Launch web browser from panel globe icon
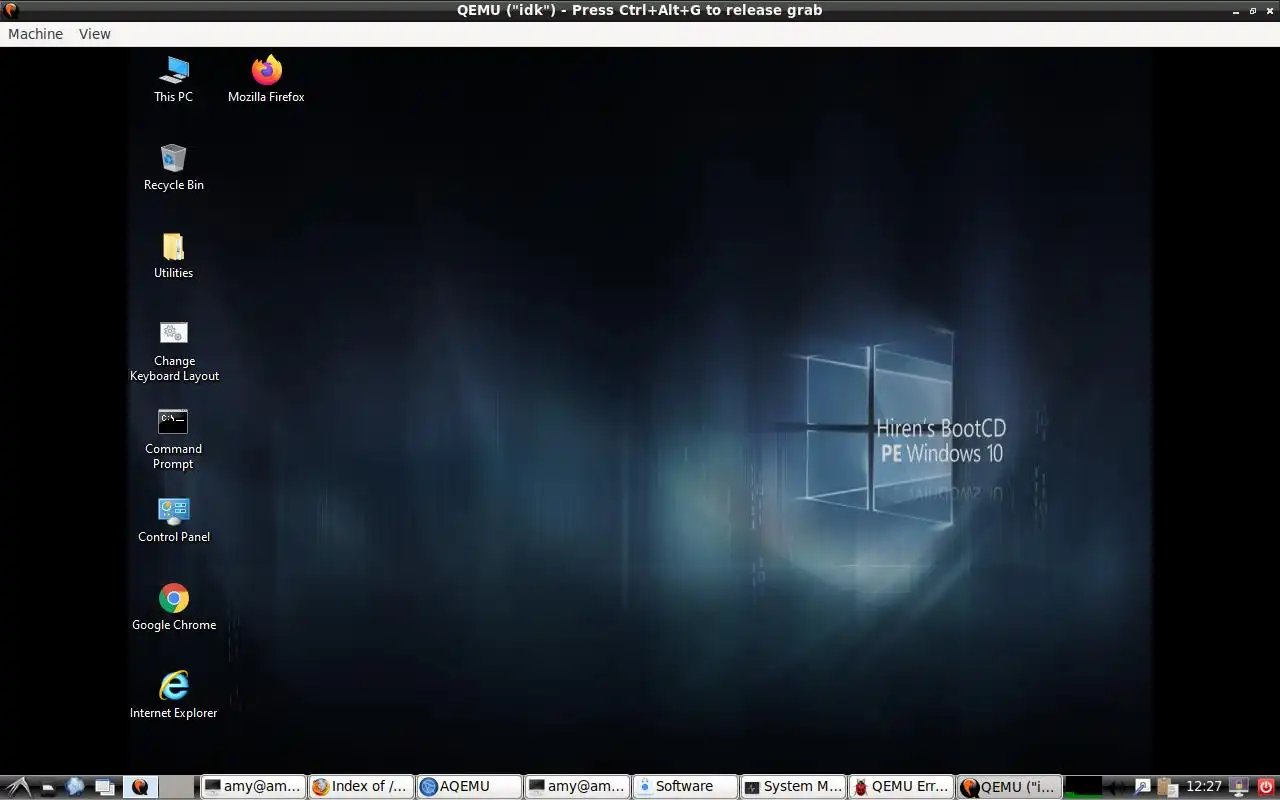This screenshot has width=1280, height=800. point(75,787)
